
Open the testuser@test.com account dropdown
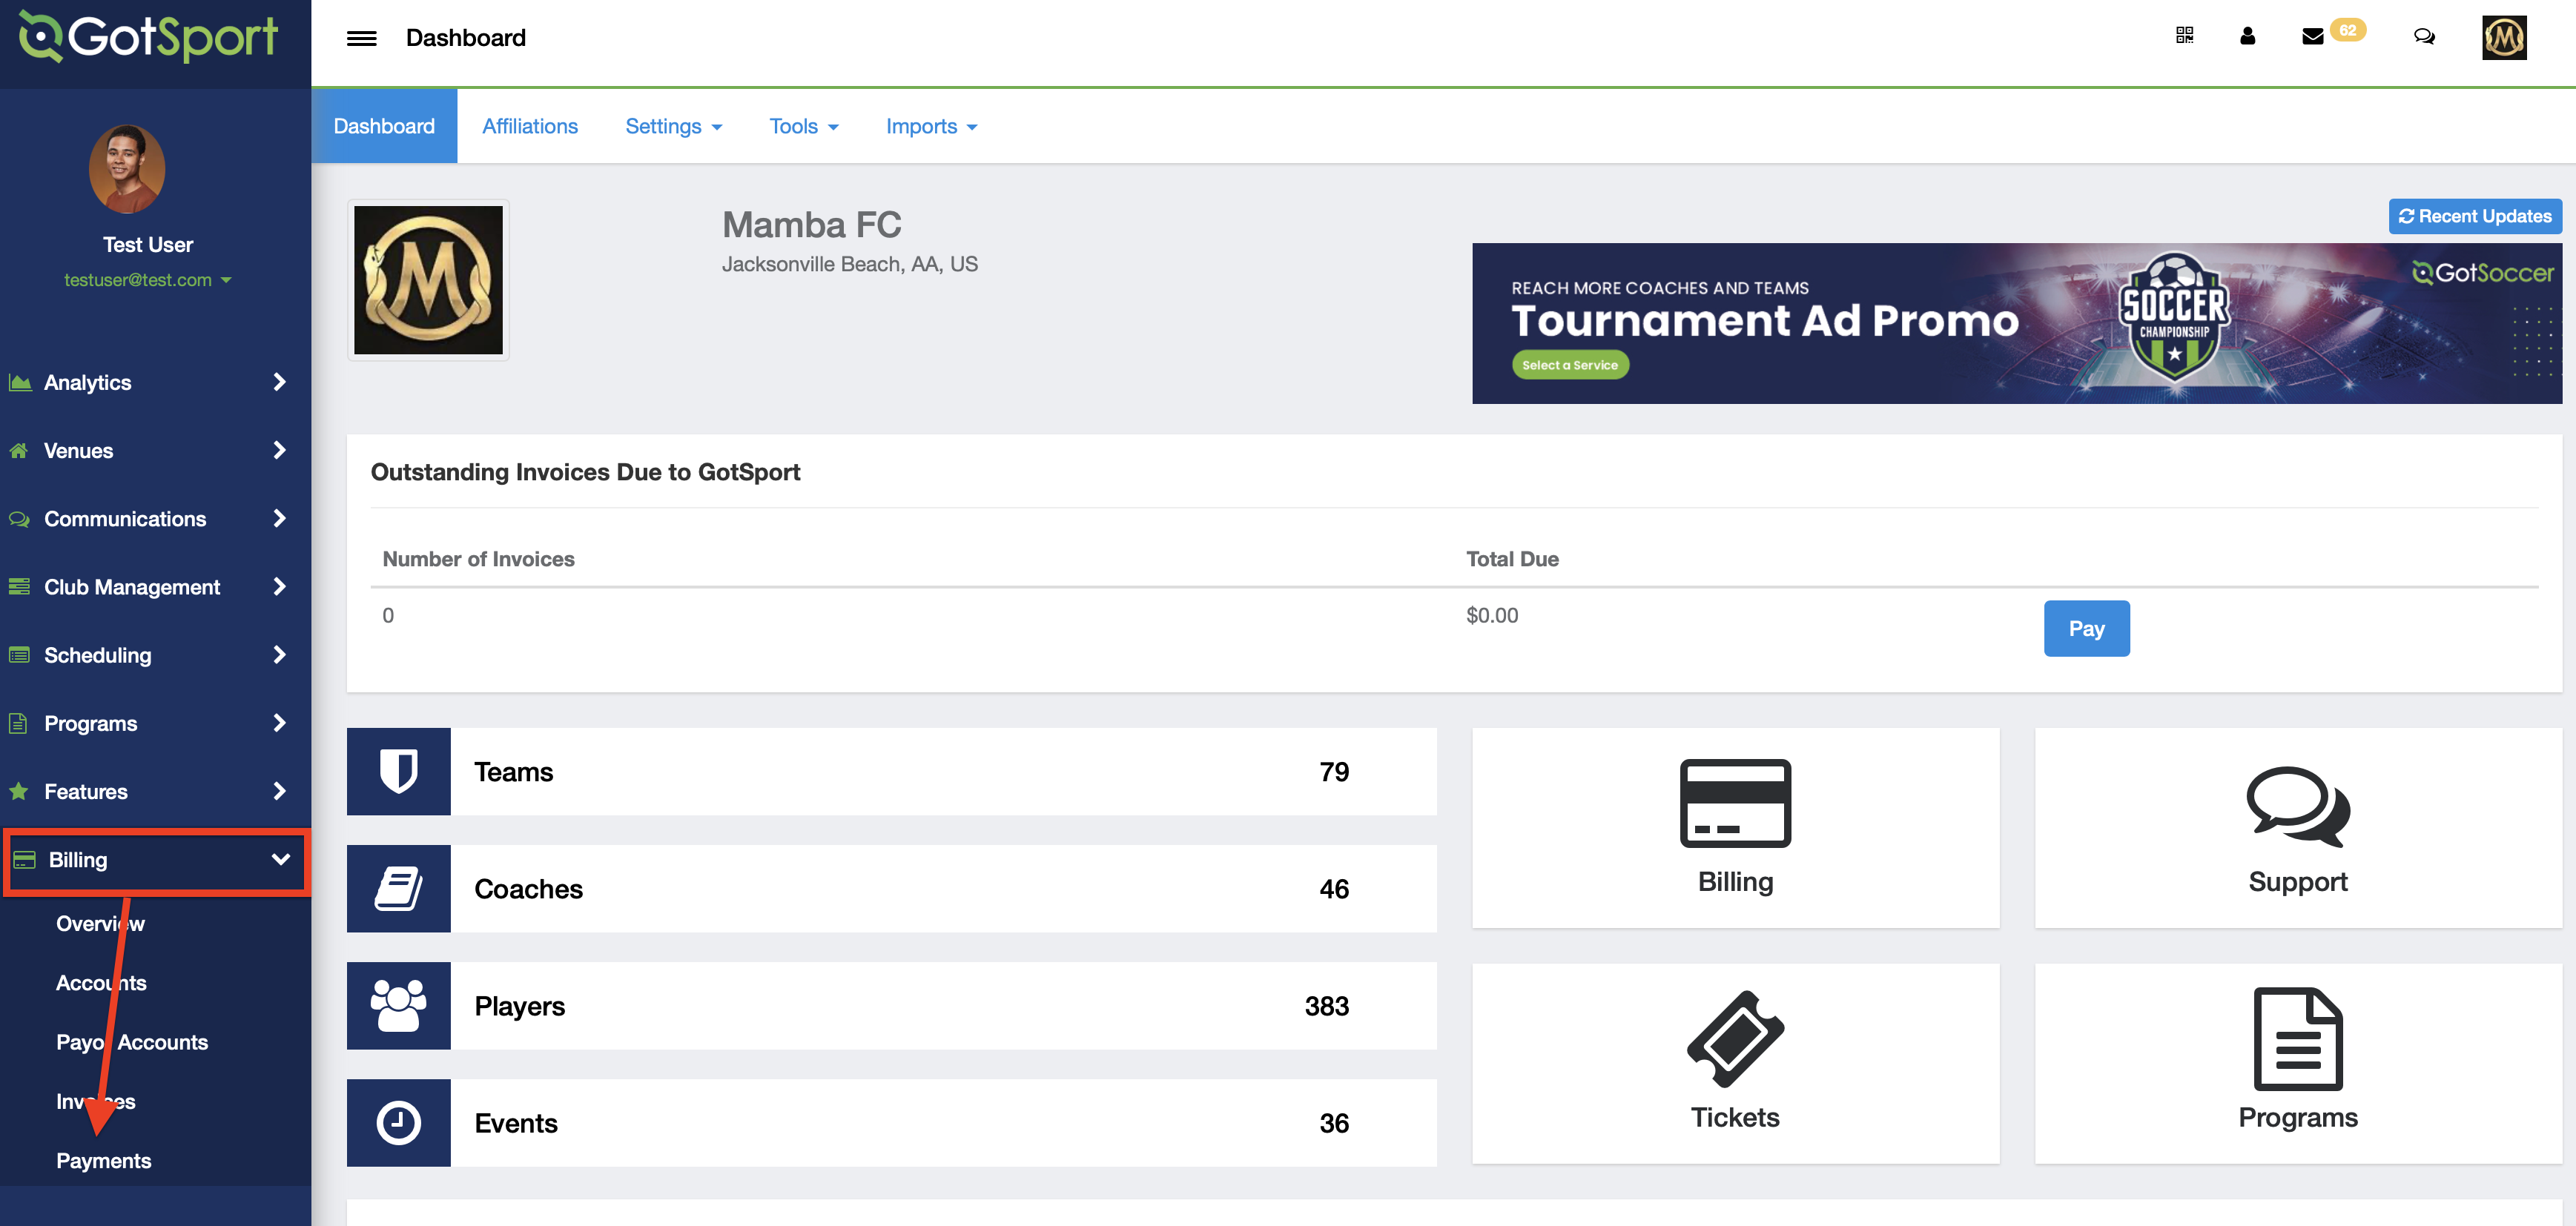tap(147, 280)
